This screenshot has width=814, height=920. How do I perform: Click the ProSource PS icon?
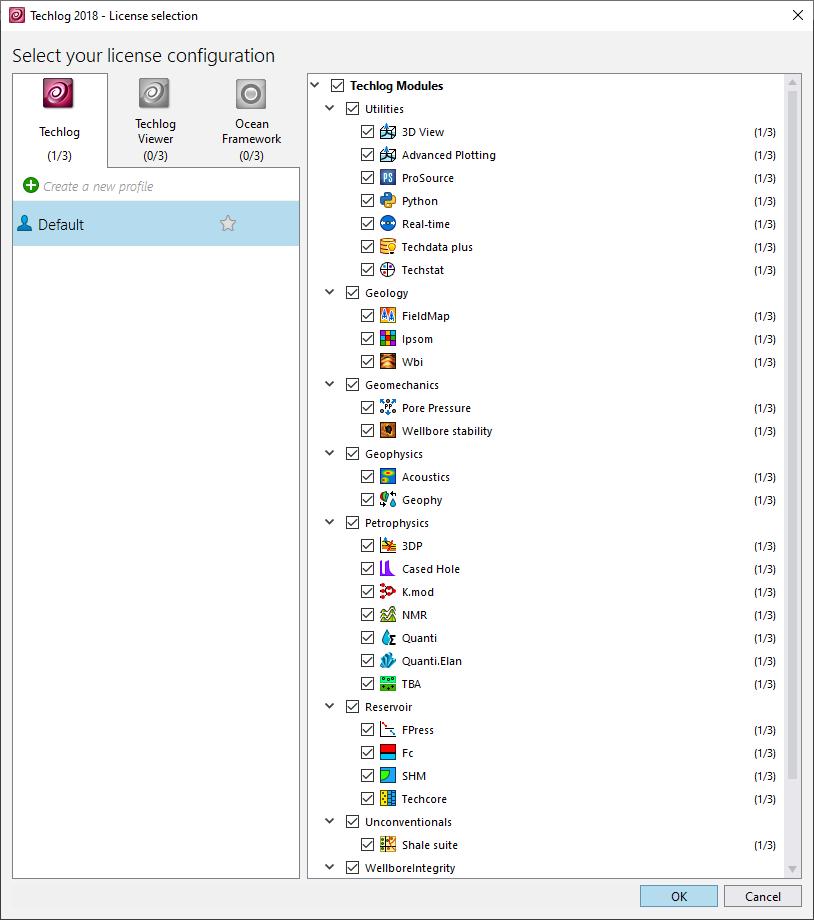387,177
